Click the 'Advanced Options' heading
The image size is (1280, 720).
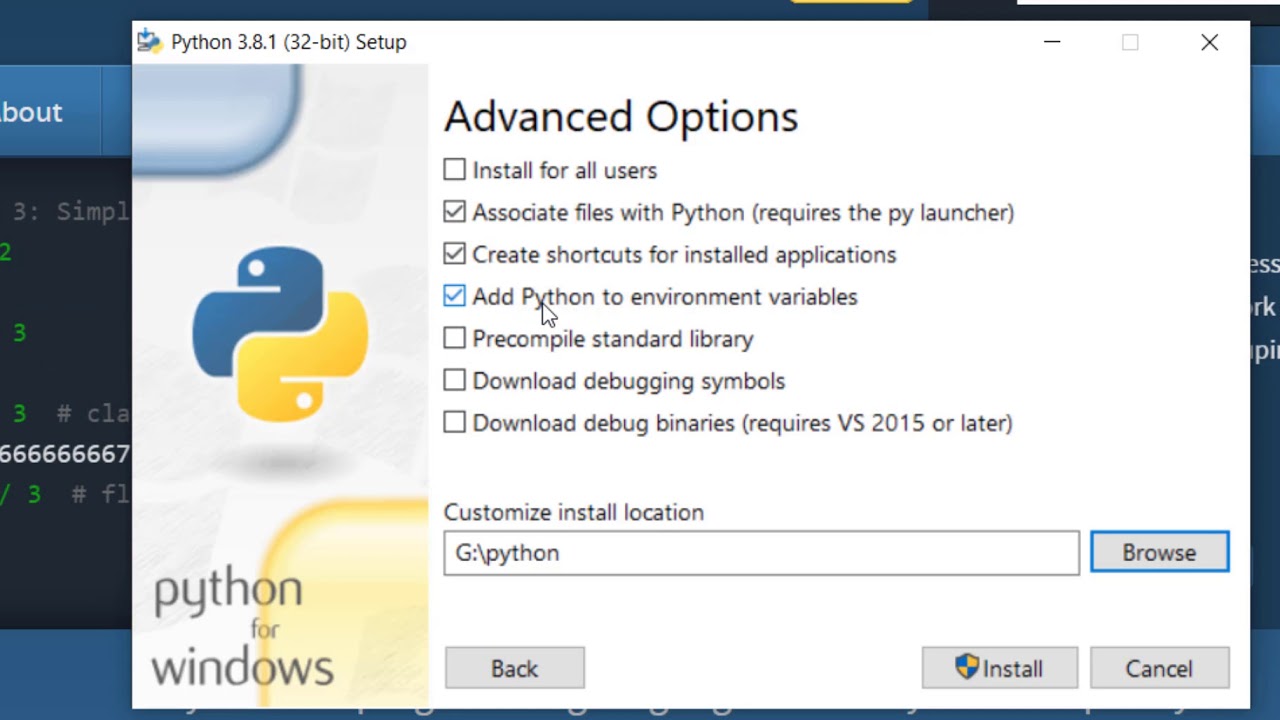621,117
